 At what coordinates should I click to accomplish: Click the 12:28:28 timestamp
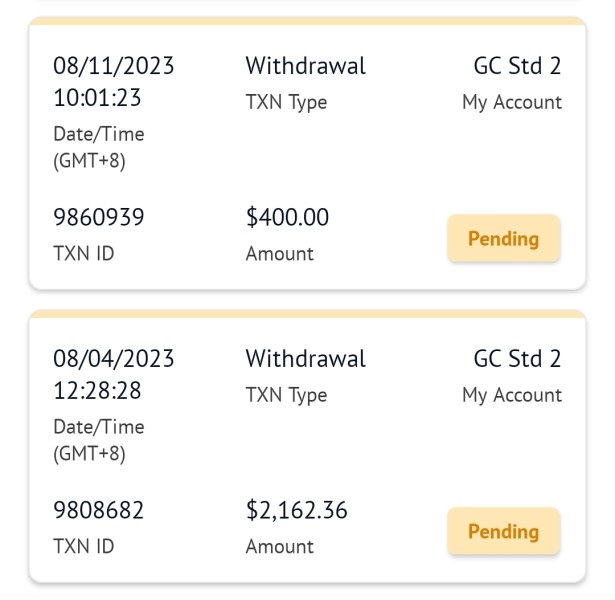(x=98, y=392)
